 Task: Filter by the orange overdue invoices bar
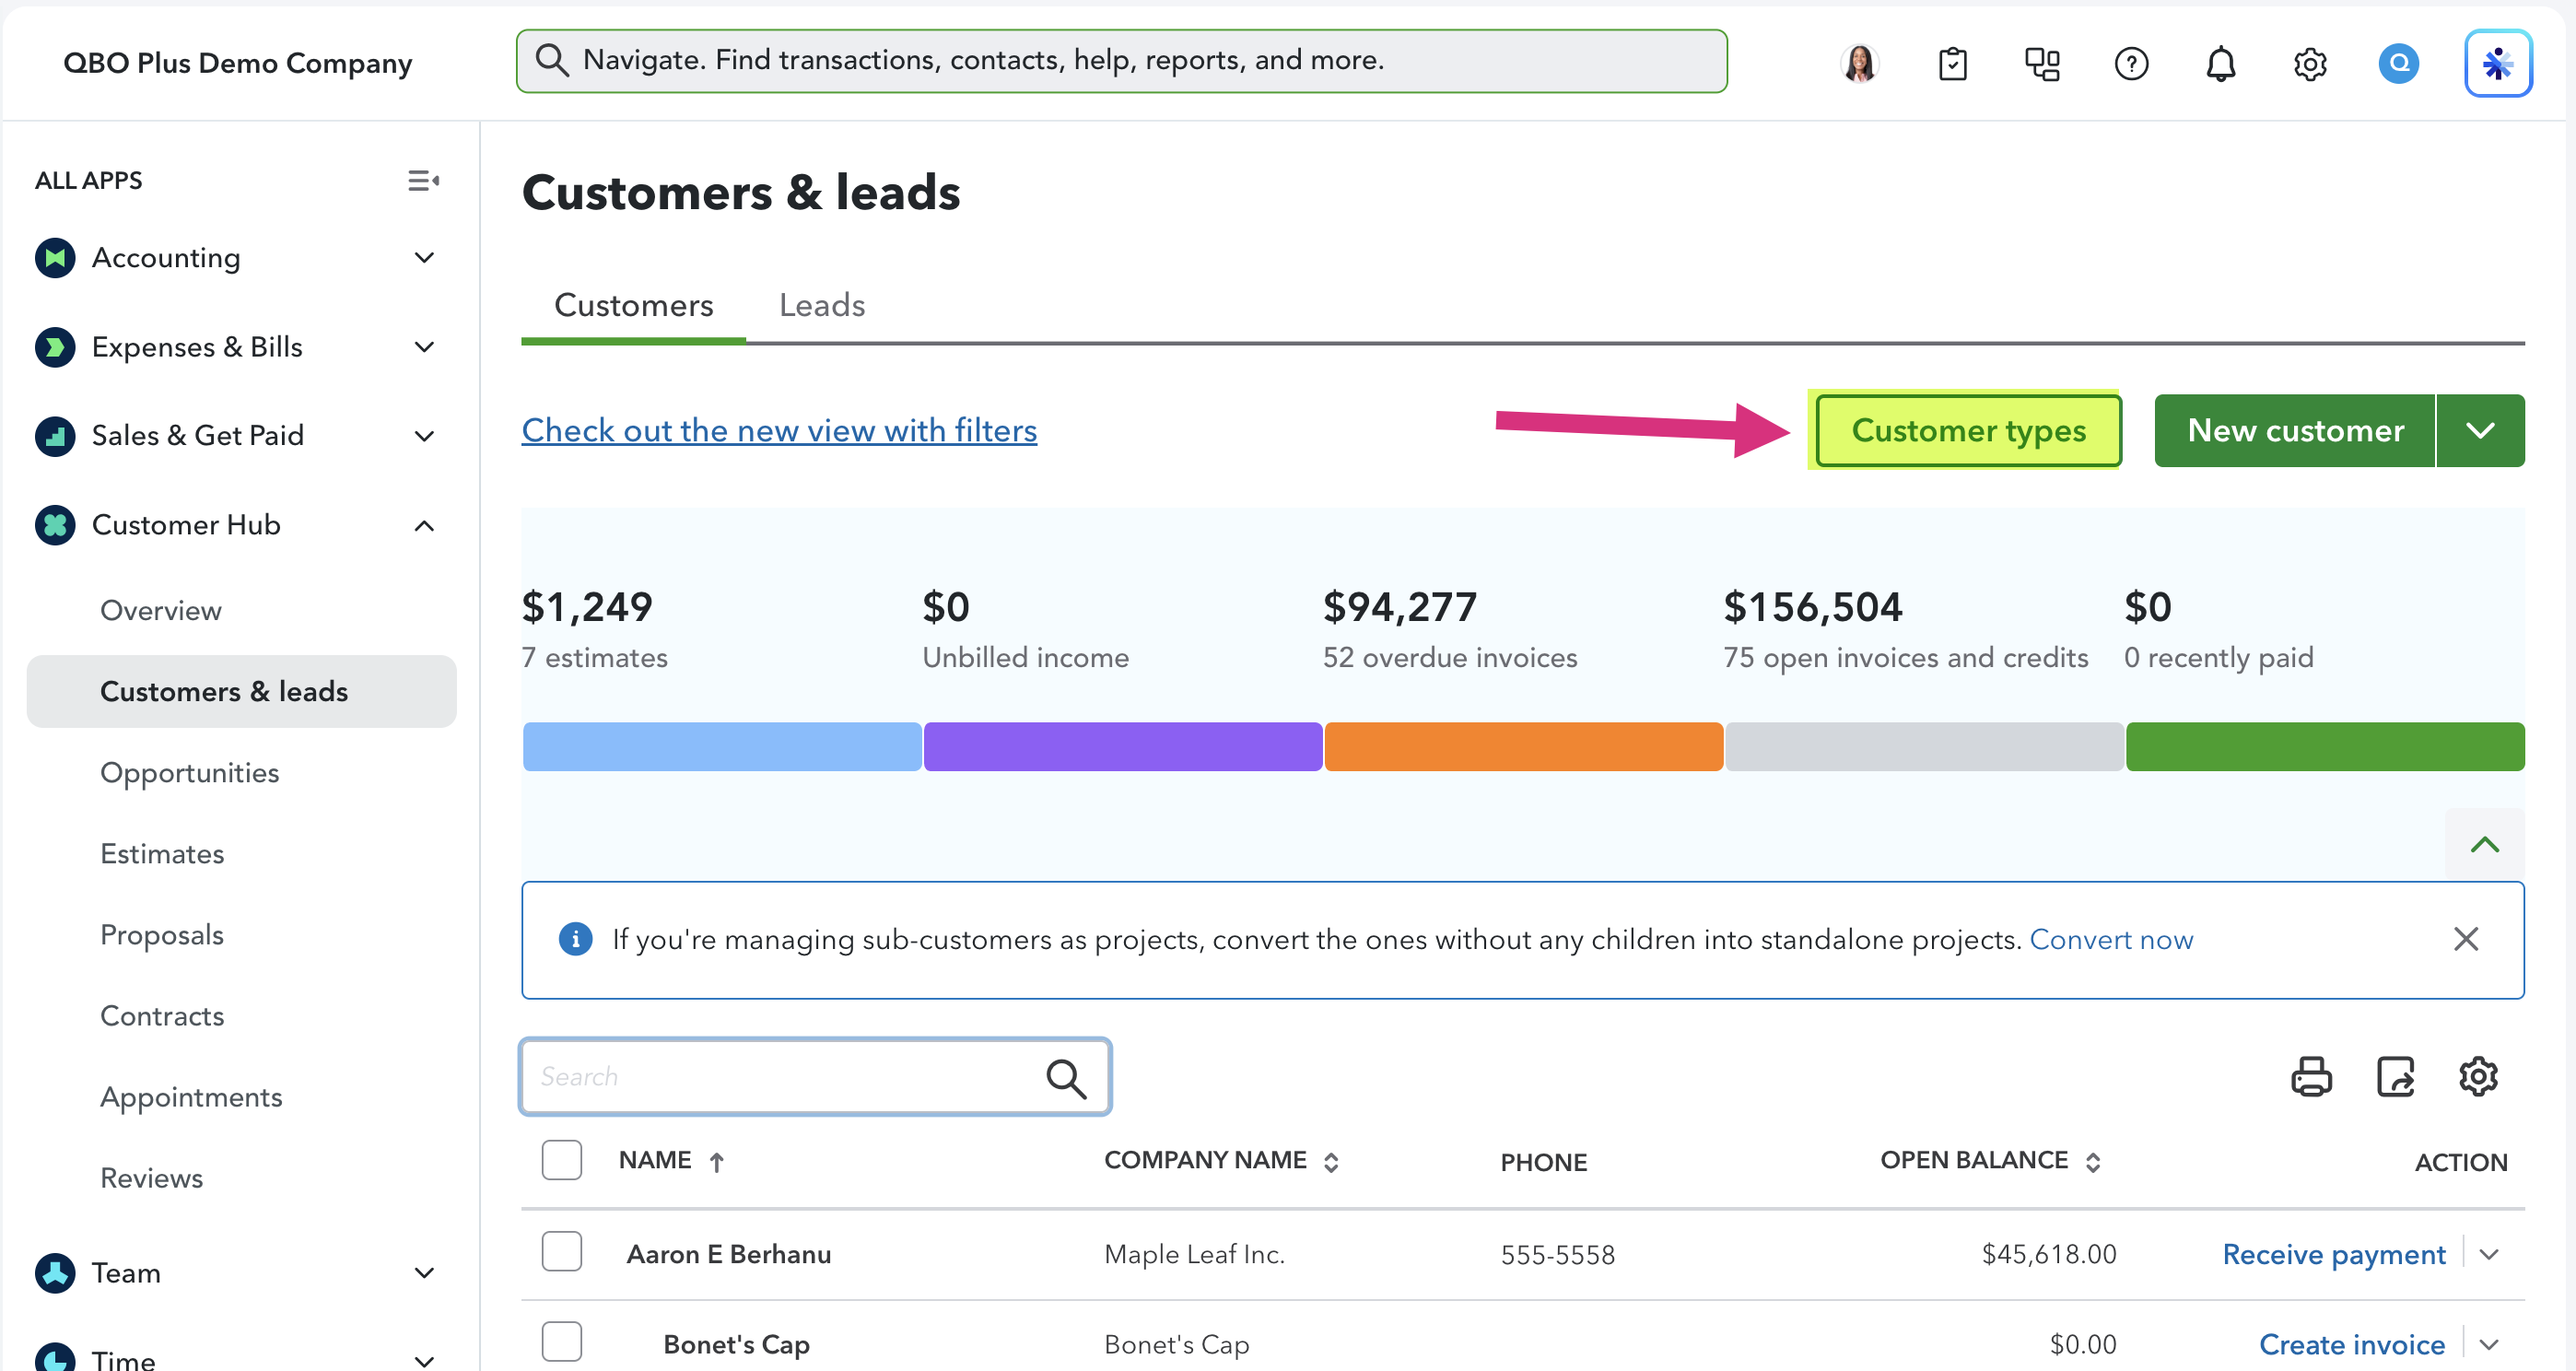coord(1523,747)
